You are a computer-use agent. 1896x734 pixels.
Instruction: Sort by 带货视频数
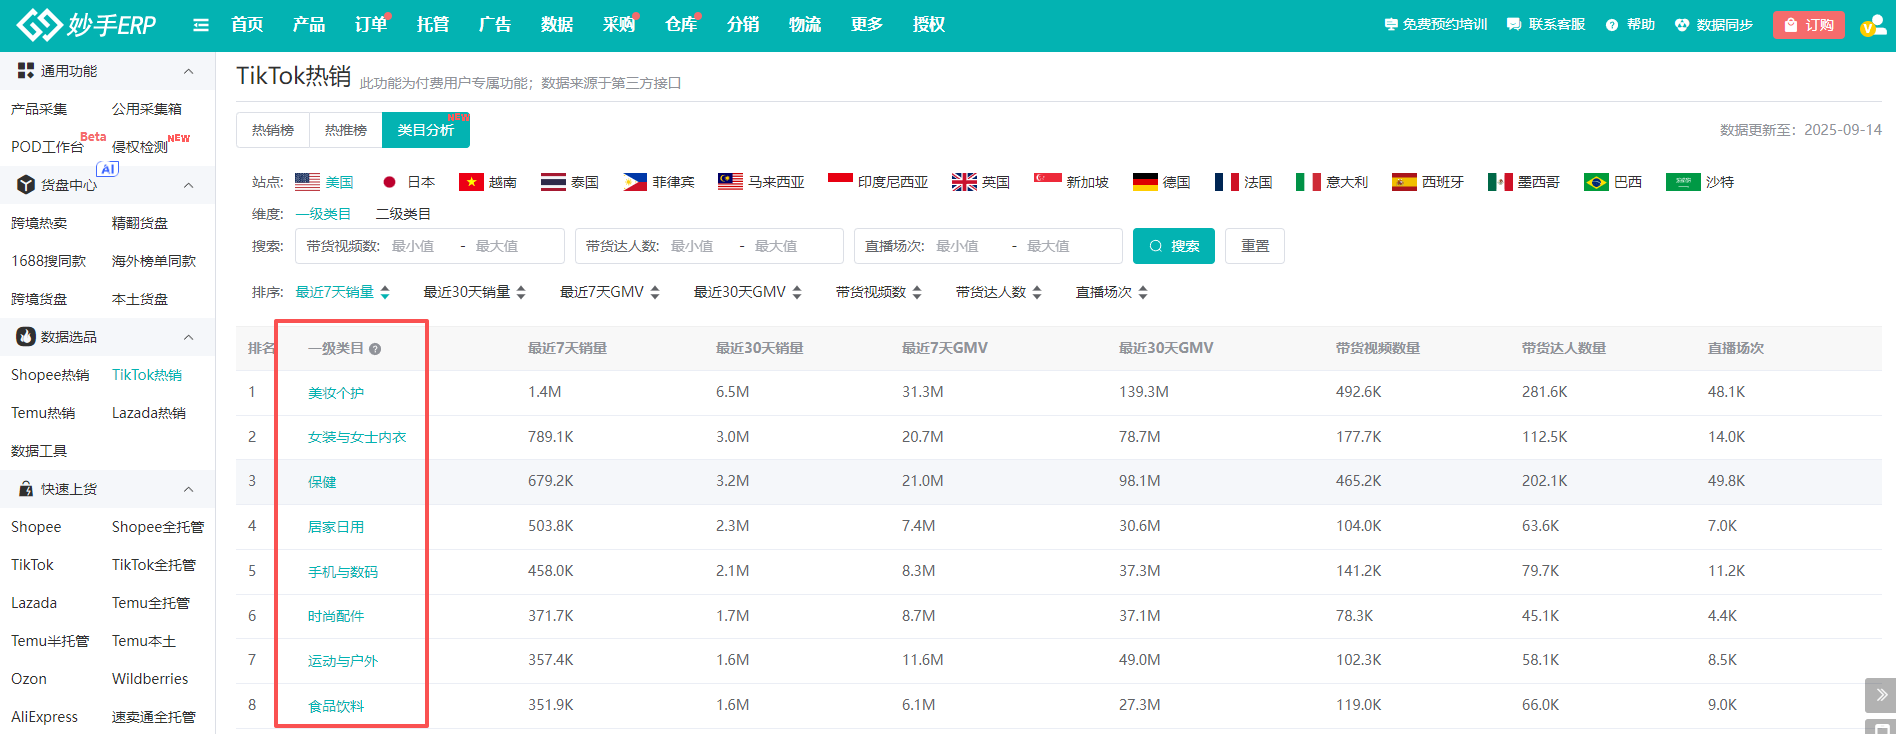click(879, 292)
